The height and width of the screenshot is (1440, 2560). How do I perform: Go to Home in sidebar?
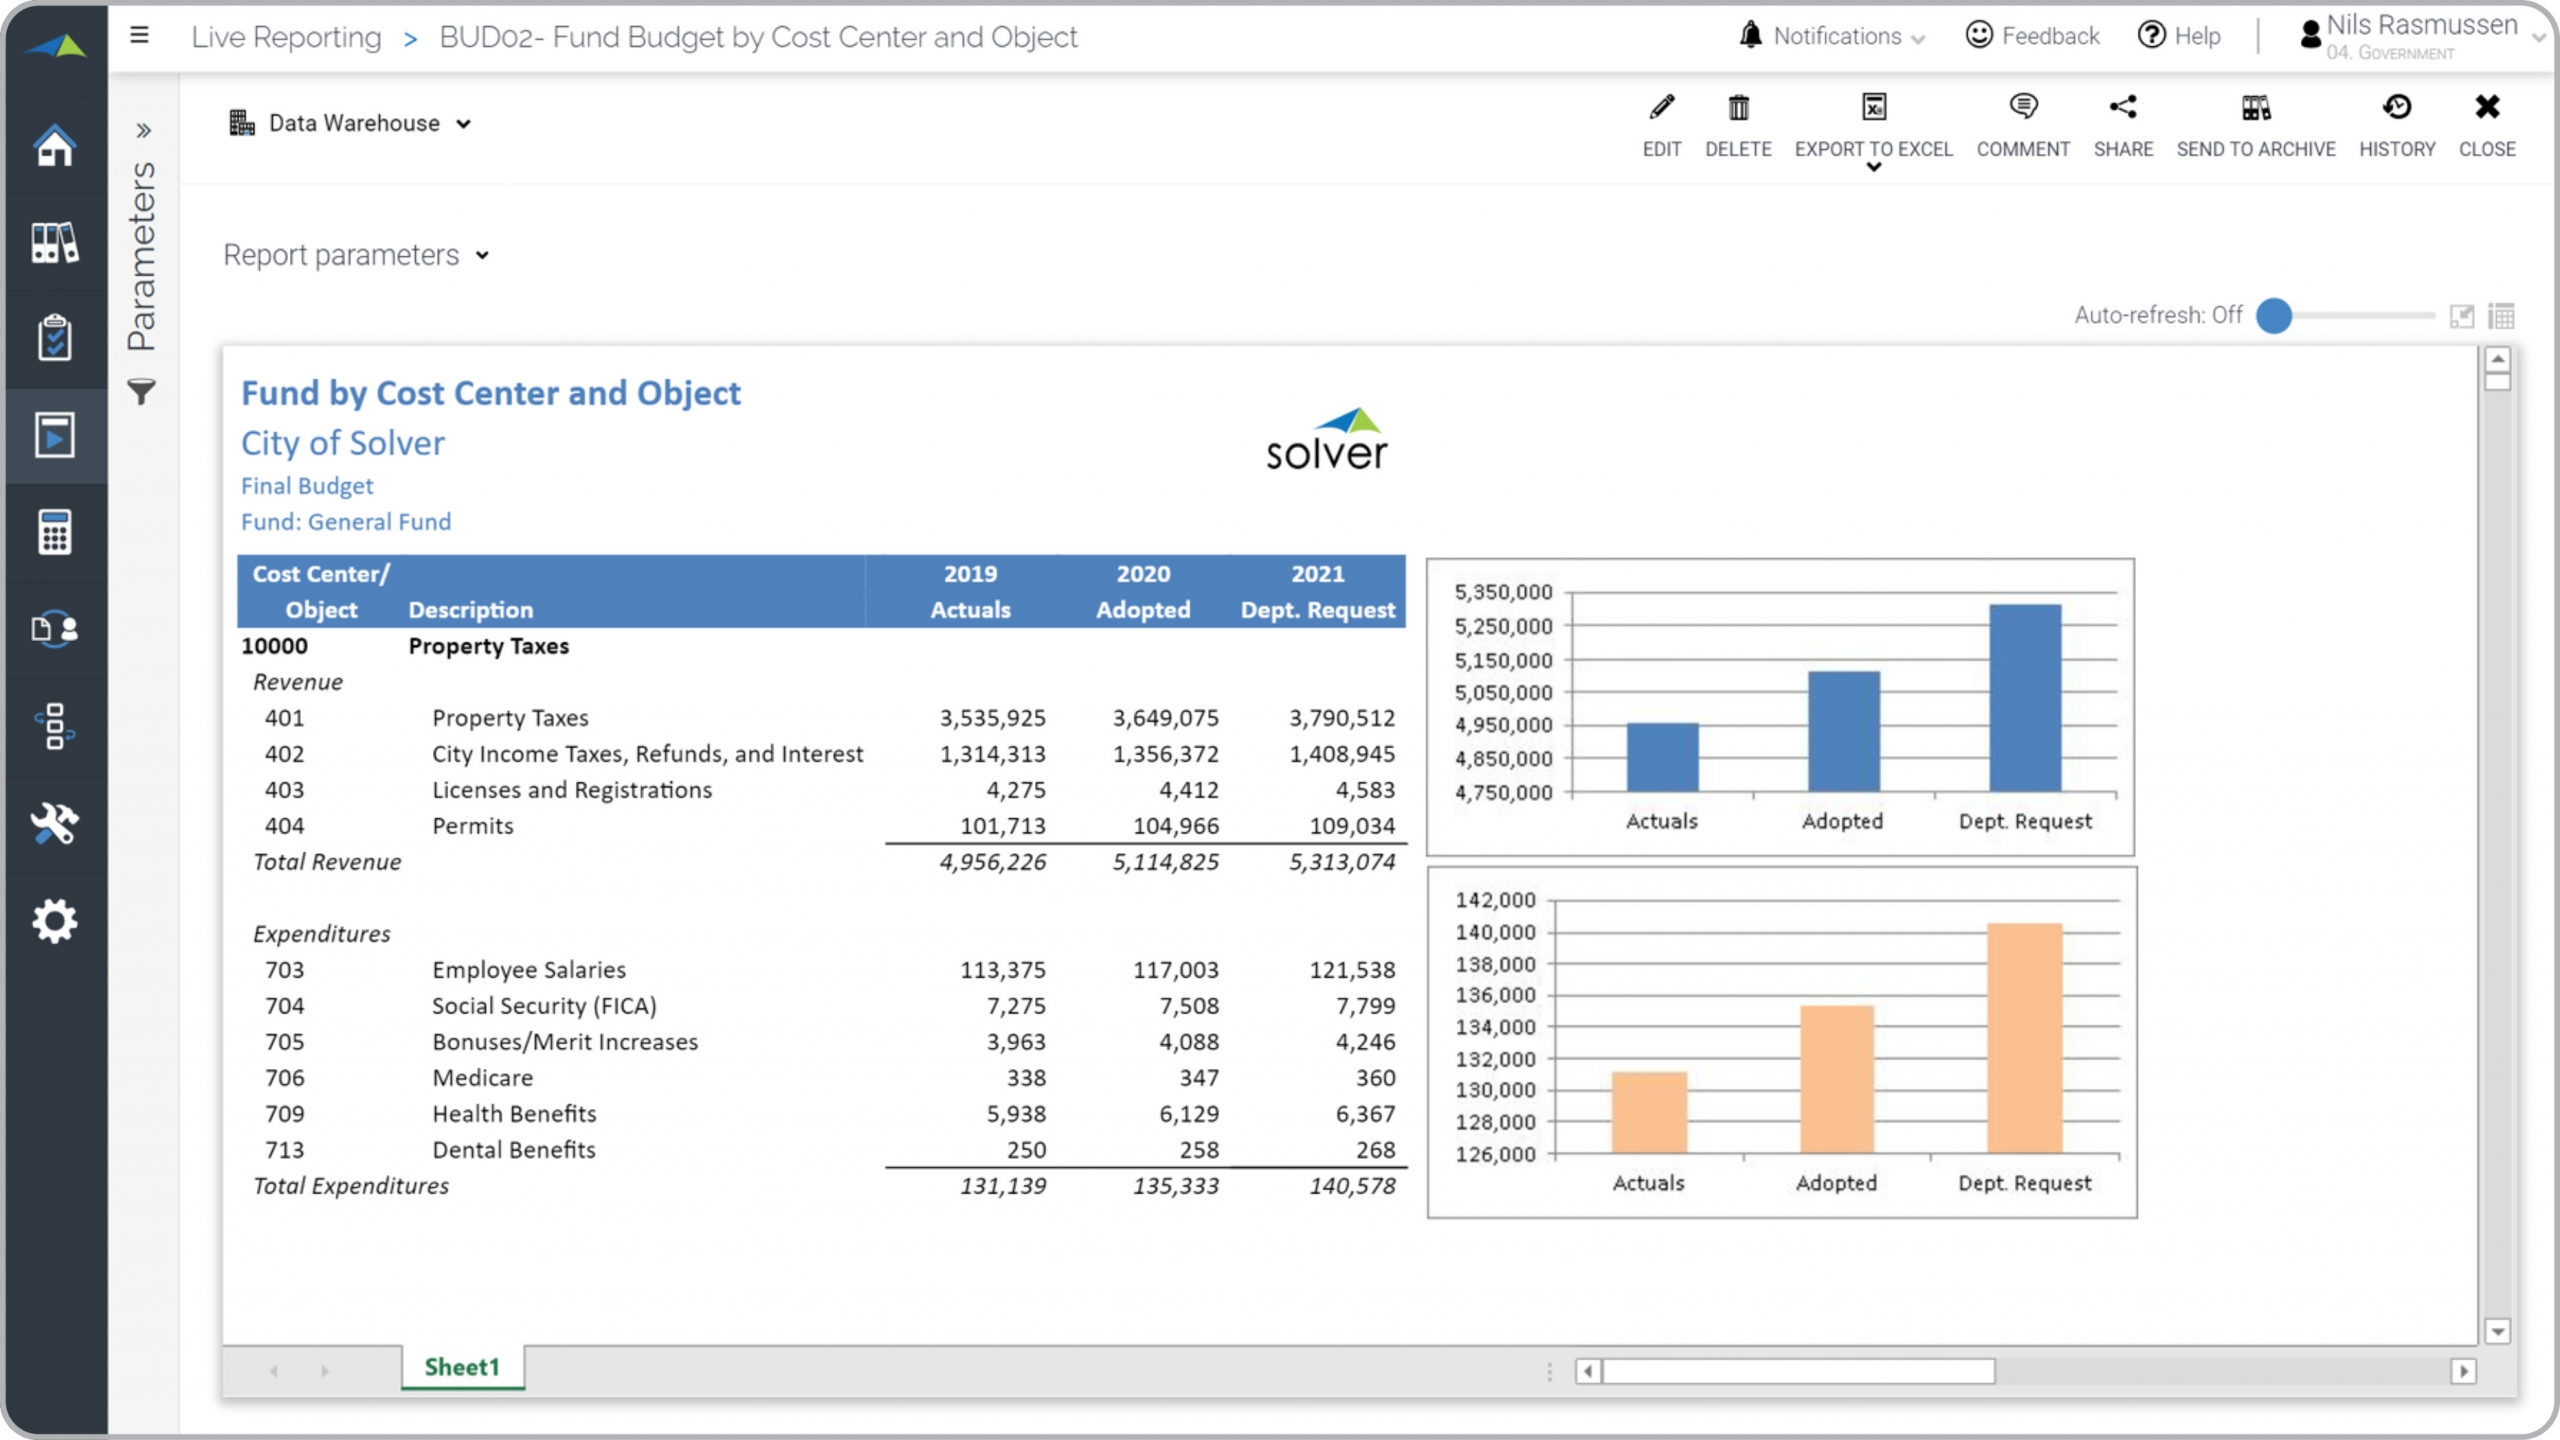coord(54,146)
